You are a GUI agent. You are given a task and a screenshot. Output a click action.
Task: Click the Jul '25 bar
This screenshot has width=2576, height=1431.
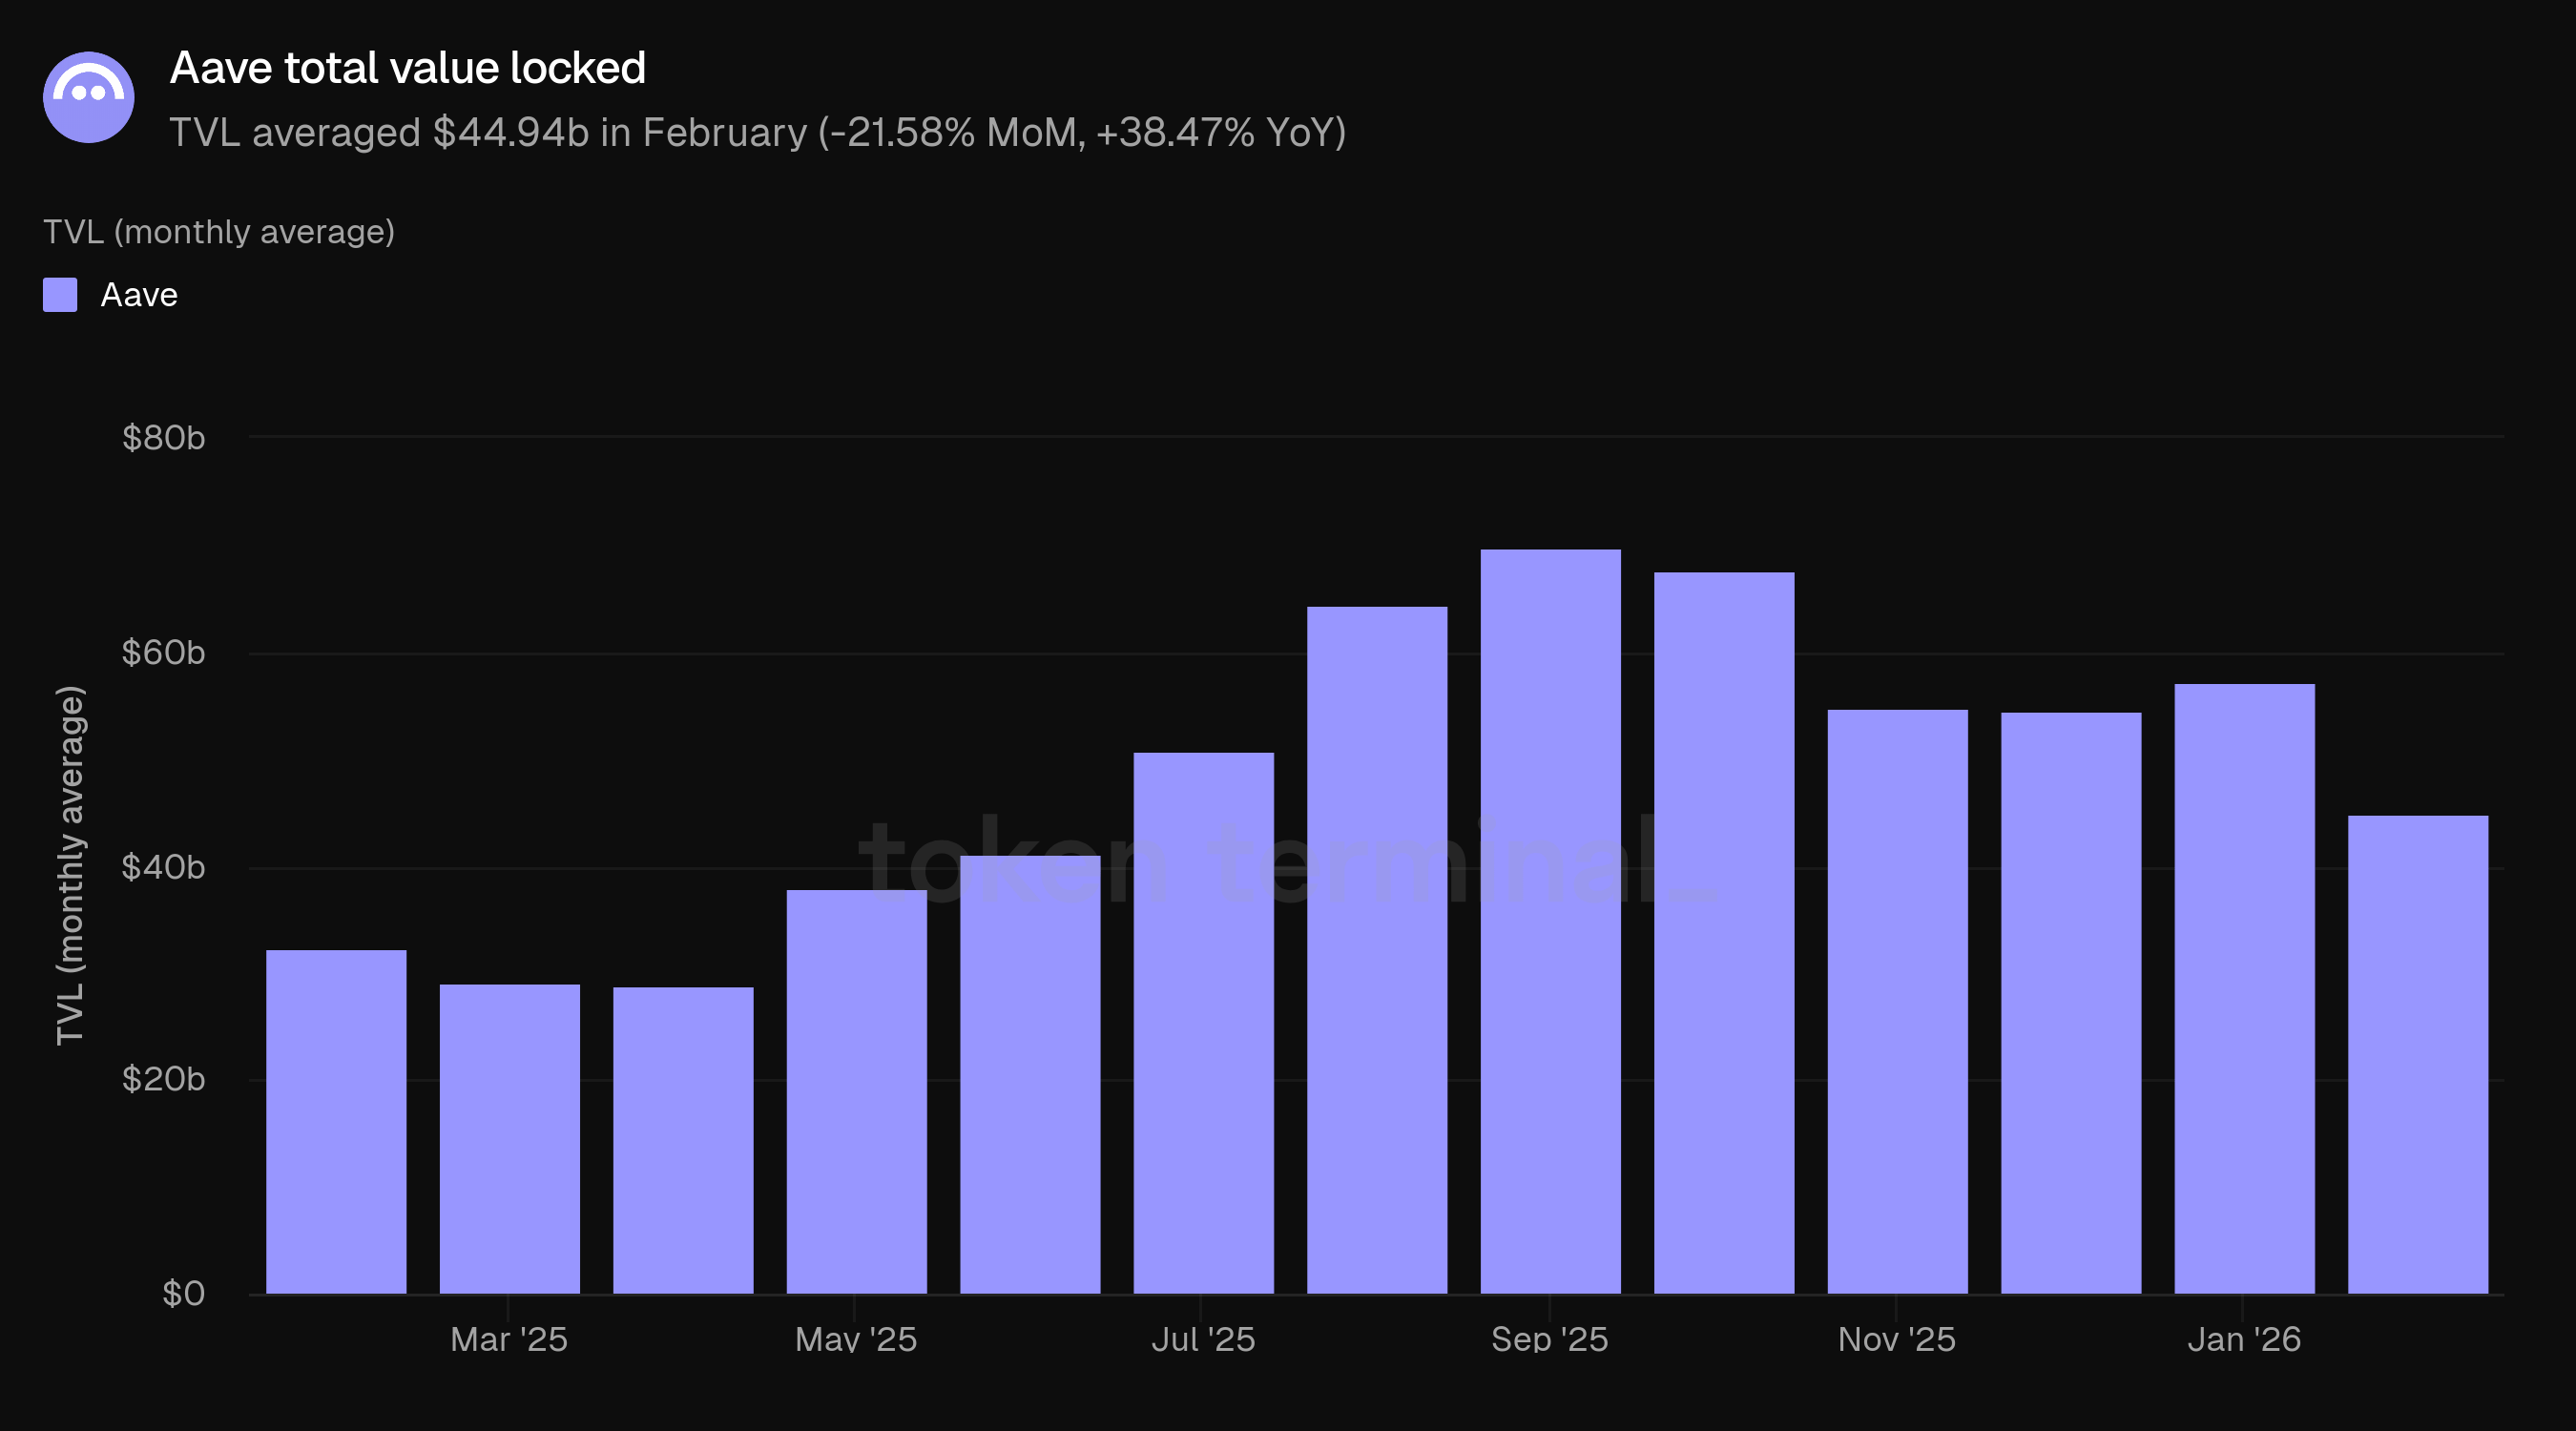point(1203,1022)
